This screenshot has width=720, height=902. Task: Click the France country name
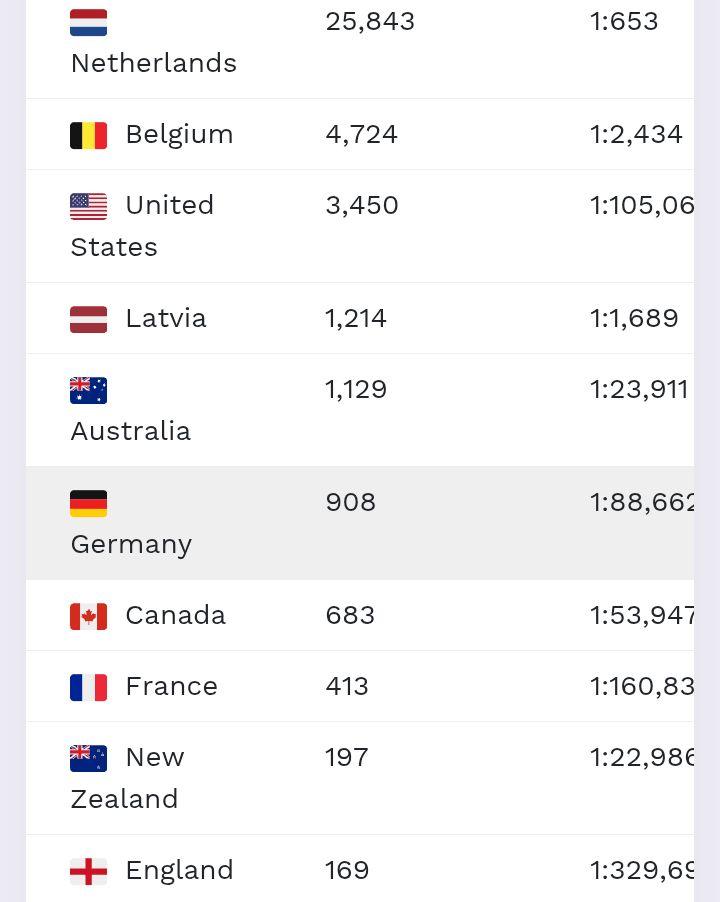172,686
